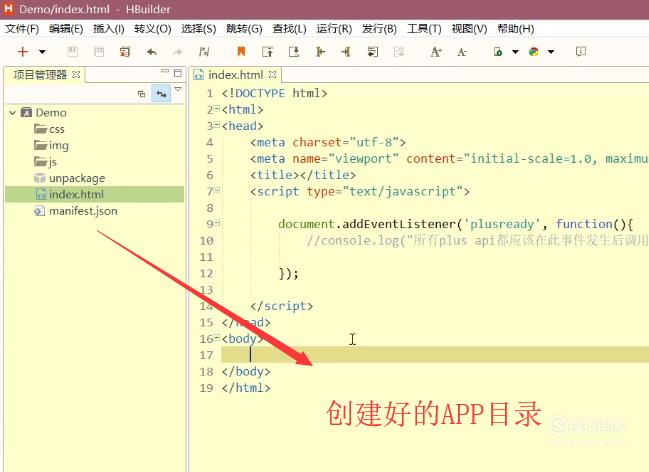Screen dimensions: 649x472
Task: Fold the html tag at line 2
Action: click(x=217, y=108)
